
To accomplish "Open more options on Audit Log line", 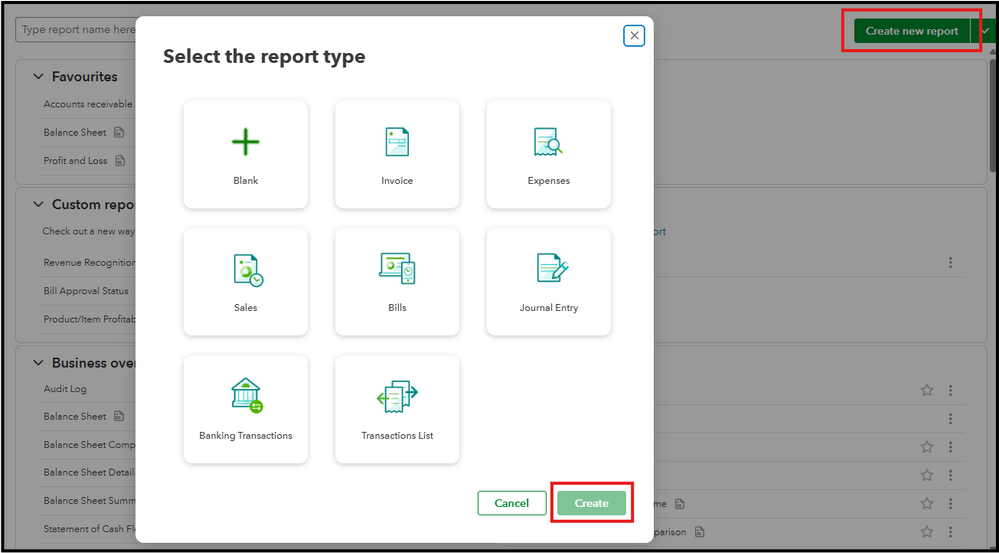I will 950,390.
